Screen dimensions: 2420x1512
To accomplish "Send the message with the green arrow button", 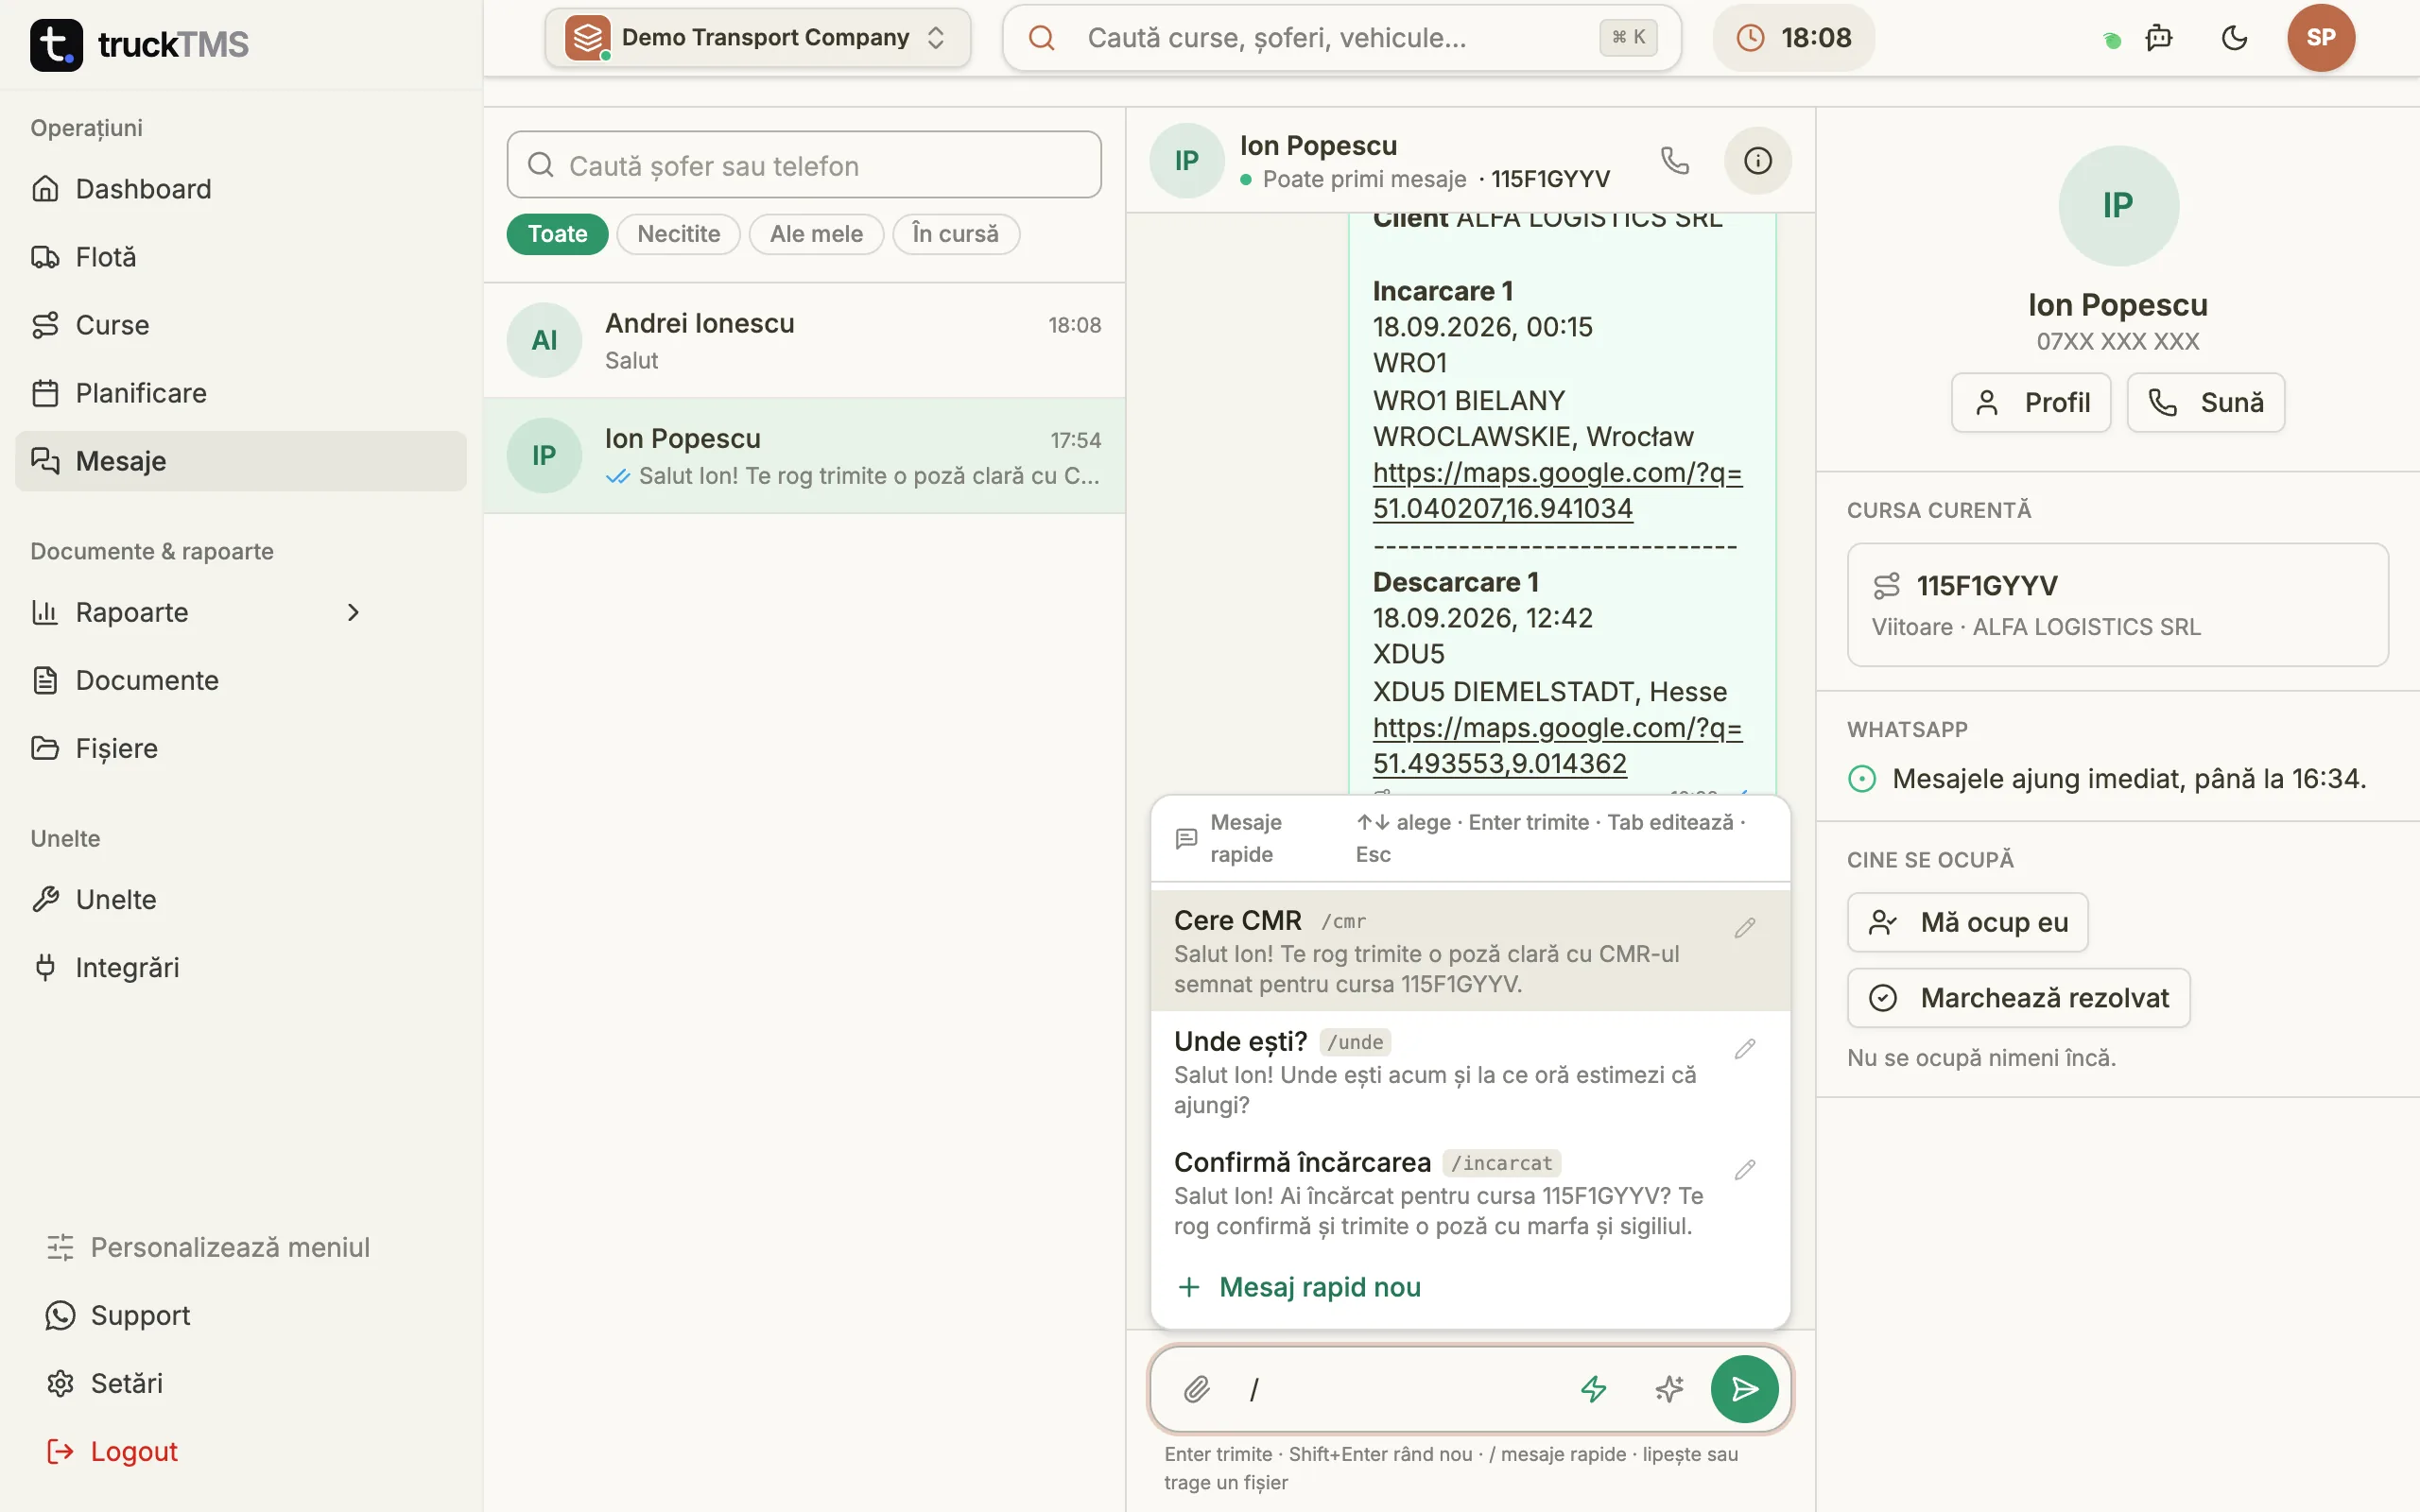I will coord(1744,1389).
